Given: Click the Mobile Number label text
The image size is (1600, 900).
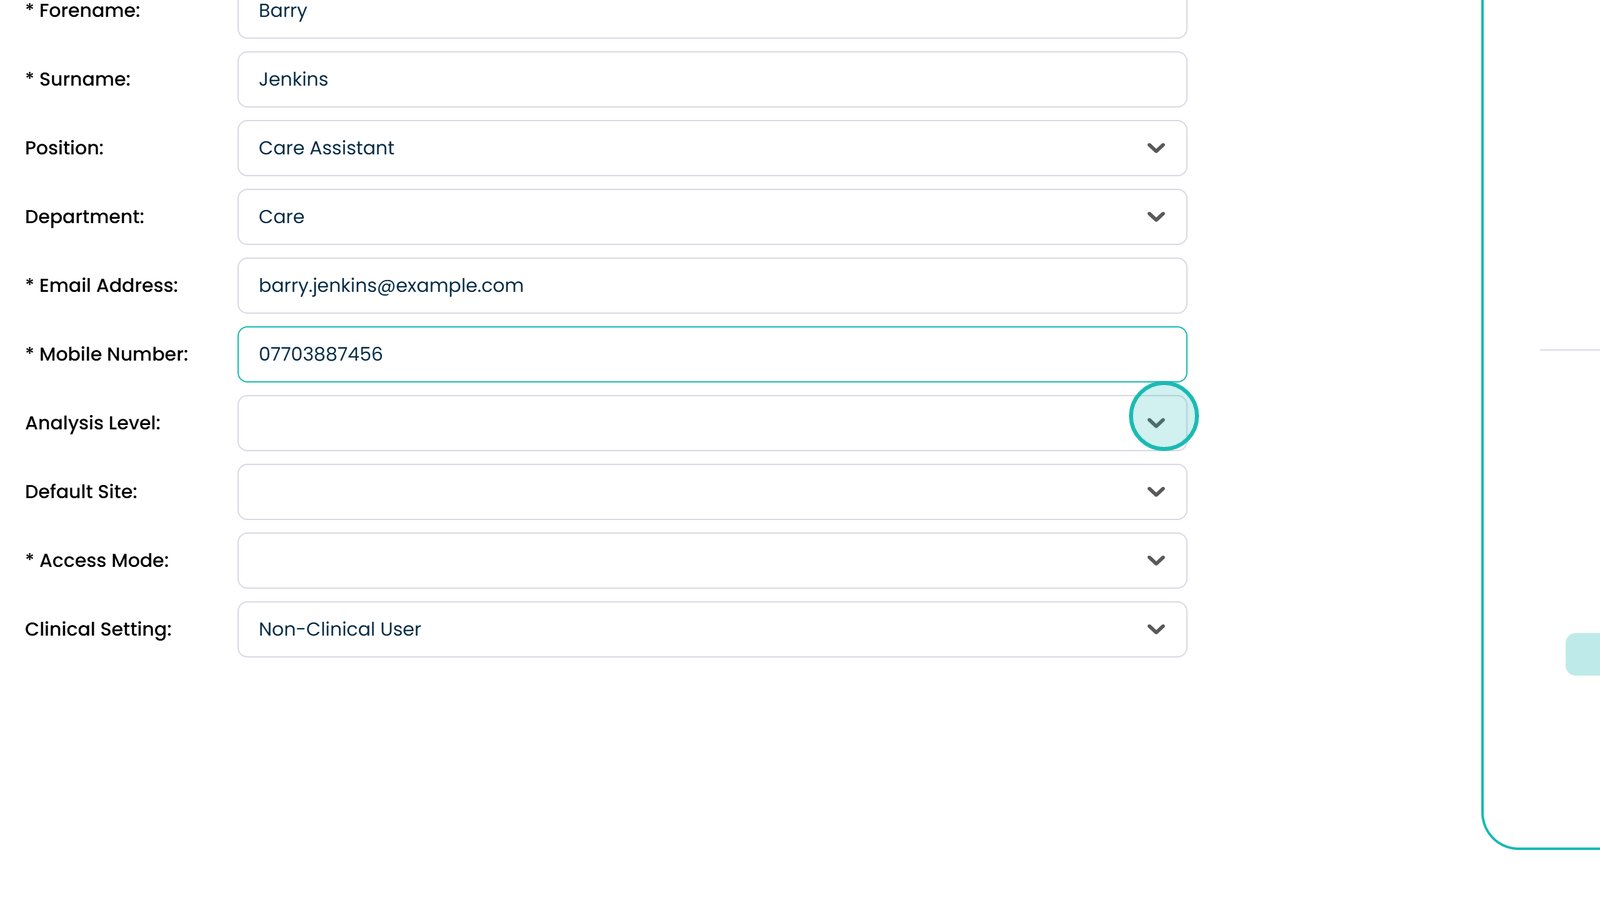Looking at the screenshot, I should coord(113,355).
